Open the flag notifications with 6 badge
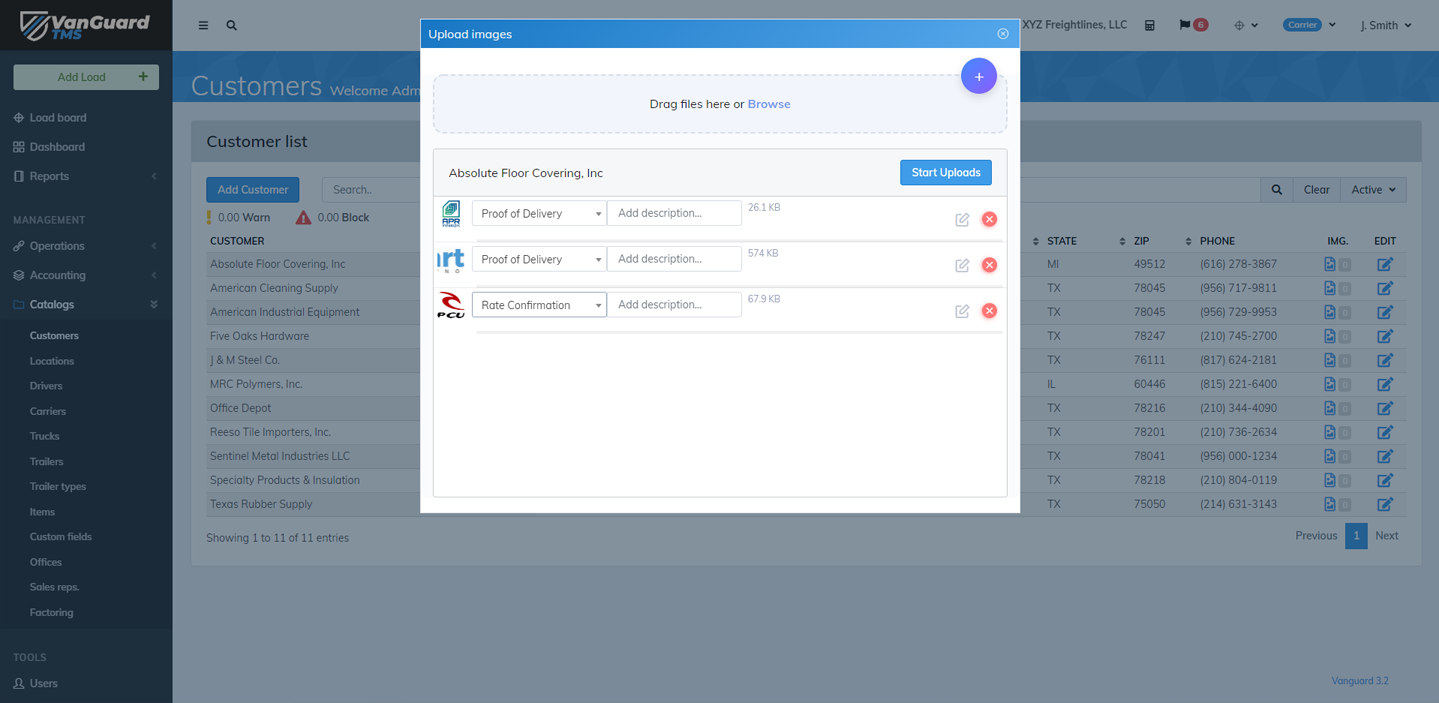 point(1192,25)
